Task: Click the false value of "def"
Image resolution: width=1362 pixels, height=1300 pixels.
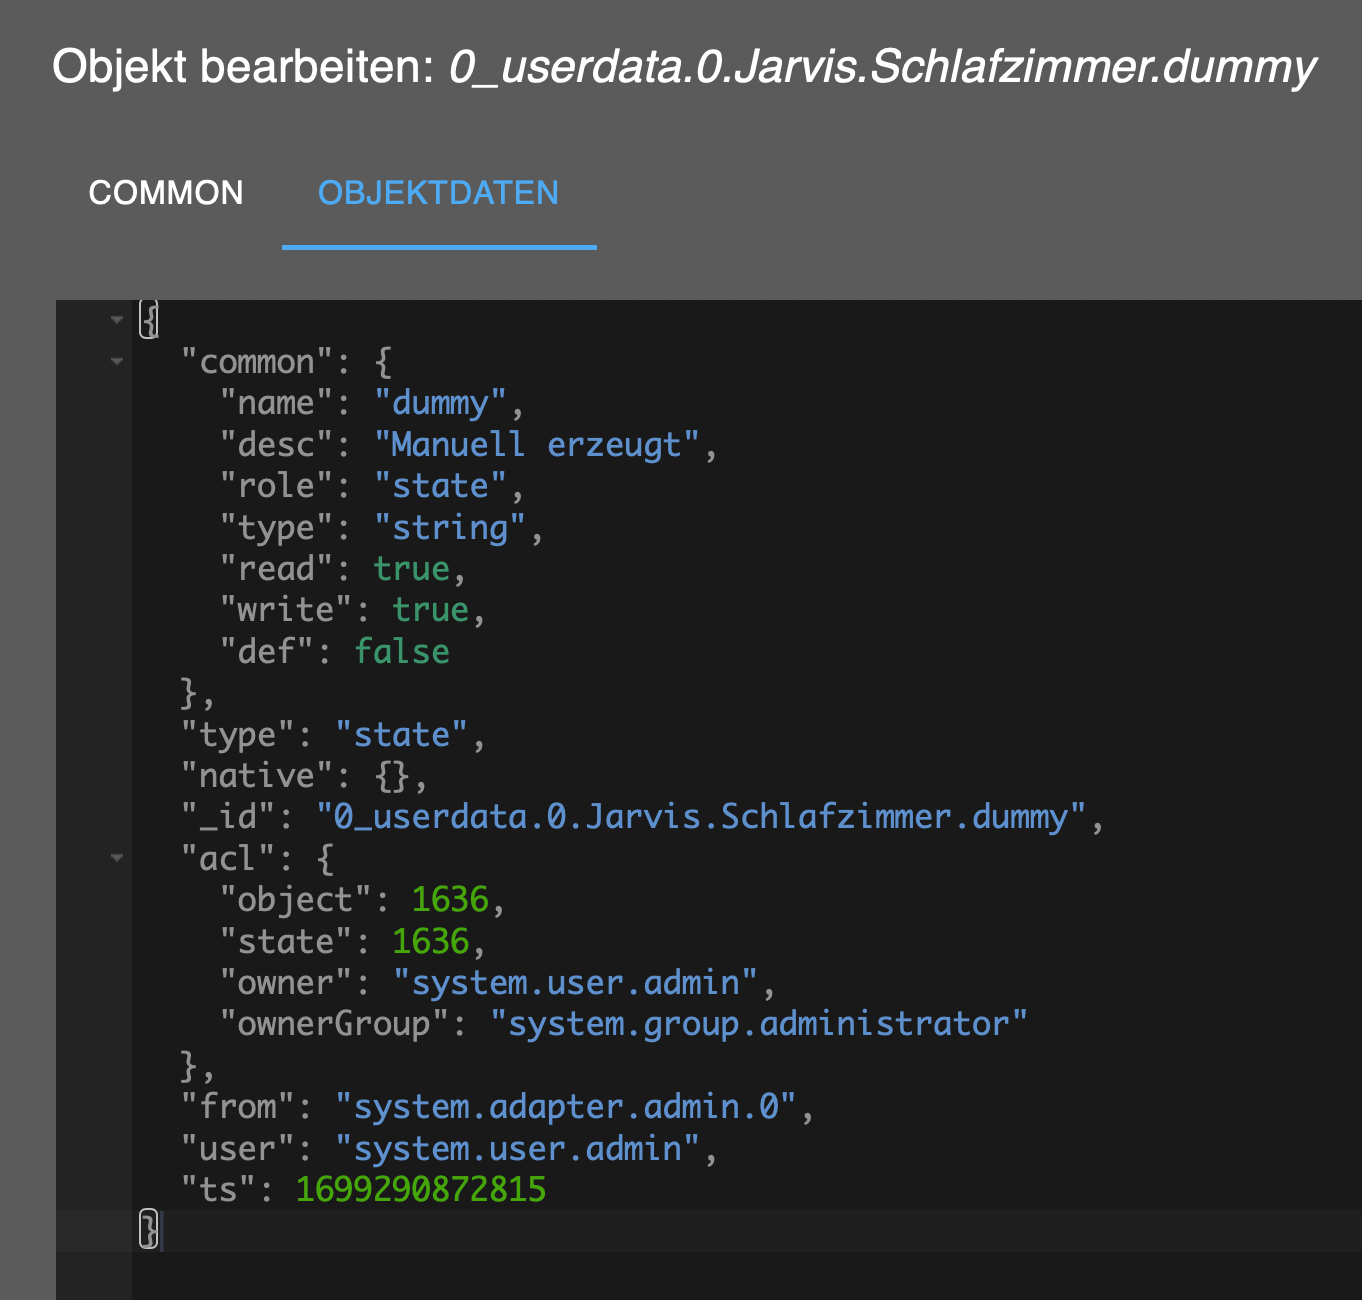Action: (x=401, y=652)
